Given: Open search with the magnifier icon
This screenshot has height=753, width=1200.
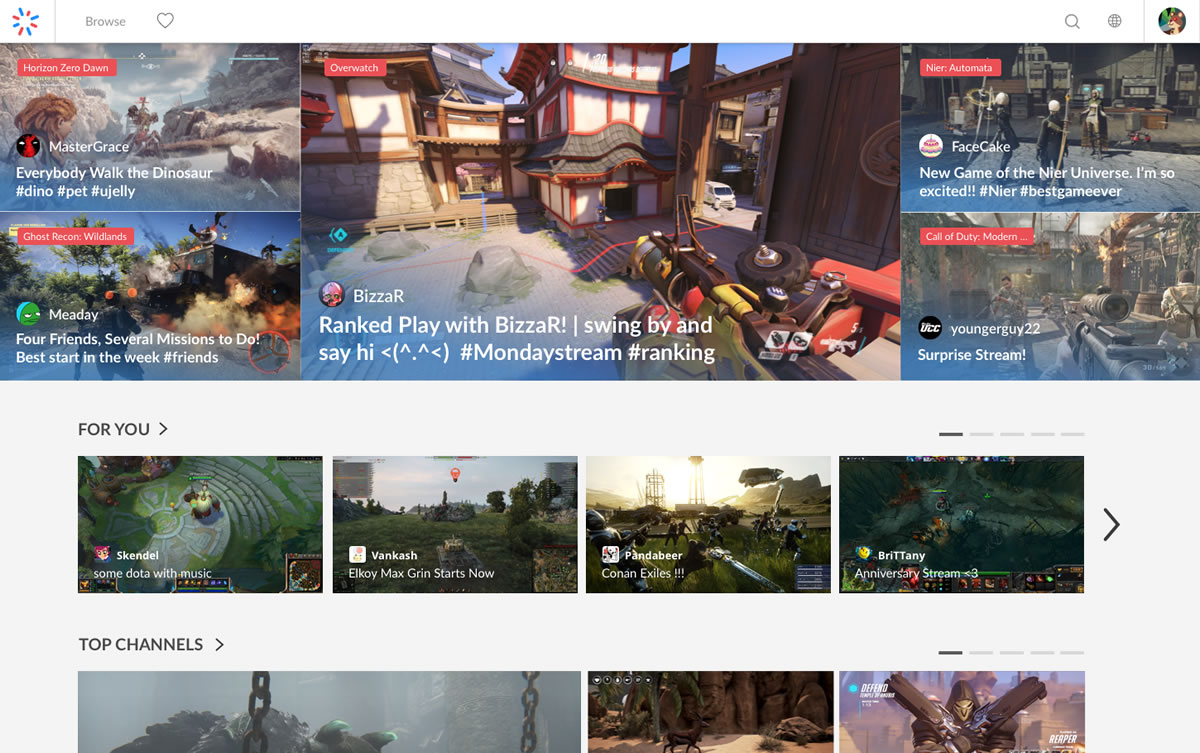Looking at the screenshot, I should pos(1072,21).
